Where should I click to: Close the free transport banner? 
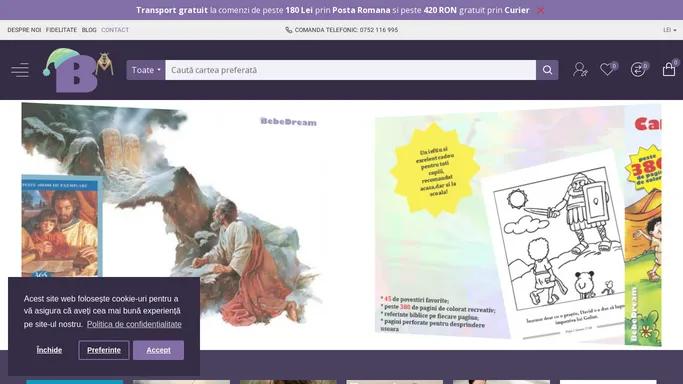(541, 10)
